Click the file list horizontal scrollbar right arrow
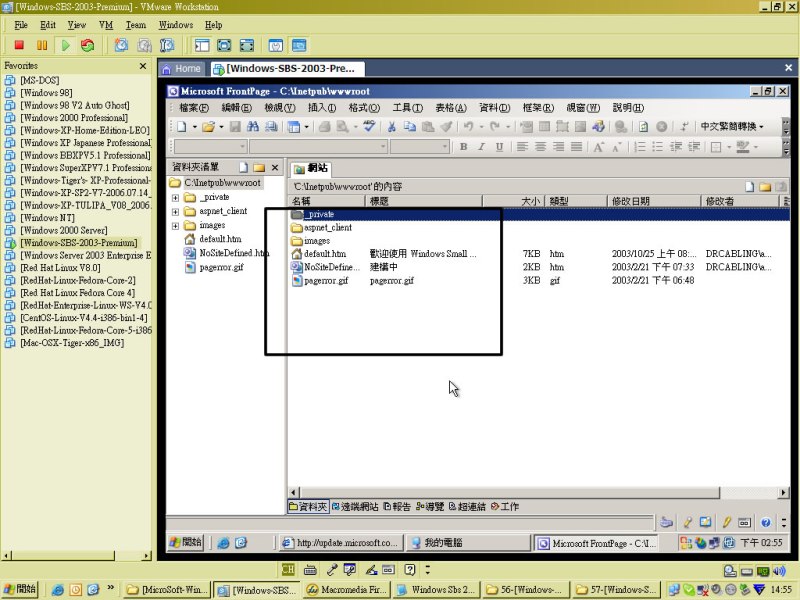Viewport: 800px width, 600px height. point(784,492)
